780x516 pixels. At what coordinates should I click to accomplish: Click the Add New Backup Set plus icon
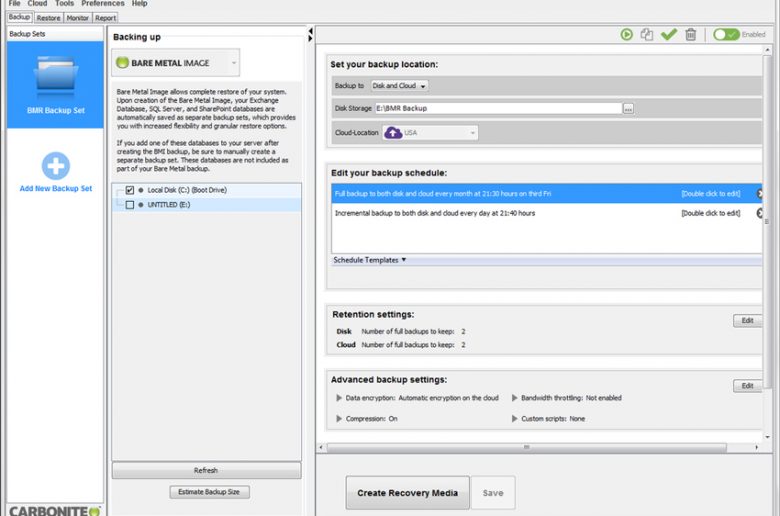coord(56,166)
